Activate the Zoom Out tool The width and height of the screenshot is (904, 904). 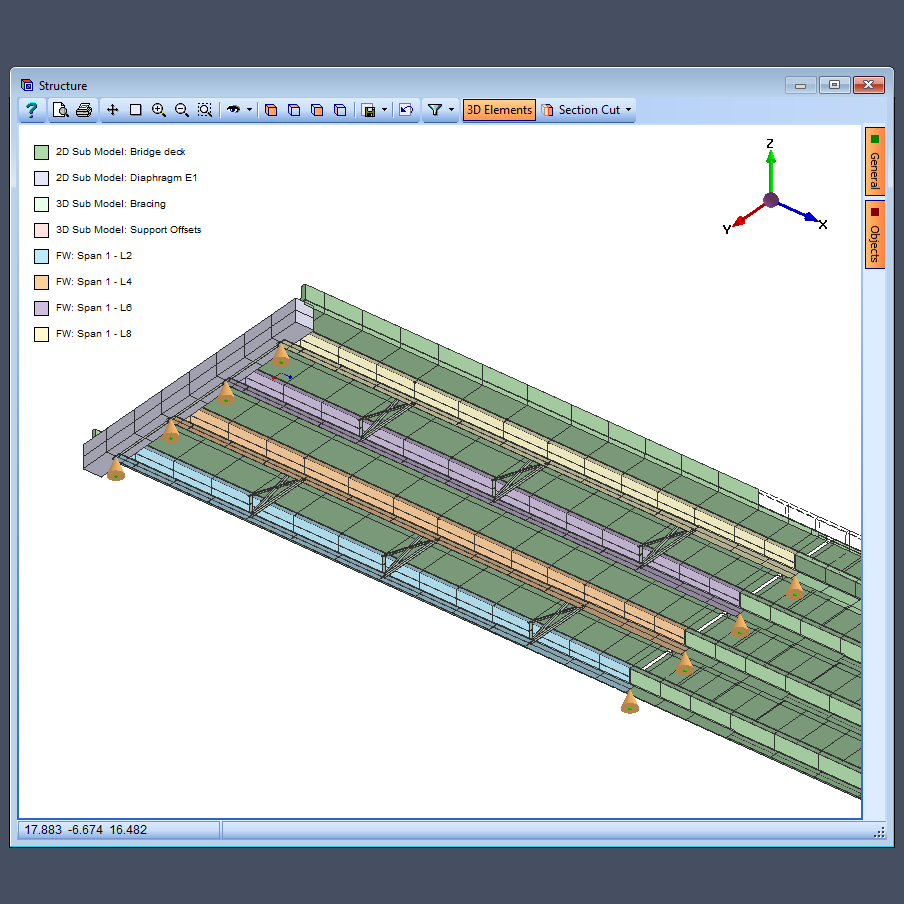pyautogui.click(x=182, y=110)
